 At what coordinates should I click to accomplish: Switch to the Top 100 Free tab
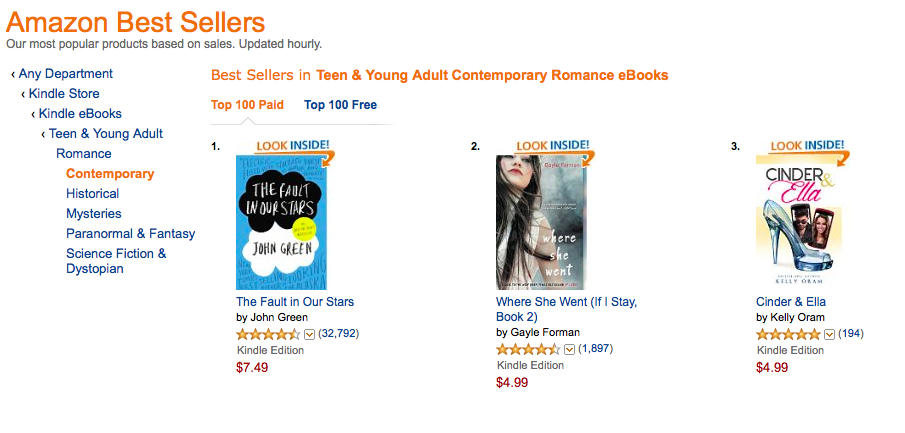(340, 104)
